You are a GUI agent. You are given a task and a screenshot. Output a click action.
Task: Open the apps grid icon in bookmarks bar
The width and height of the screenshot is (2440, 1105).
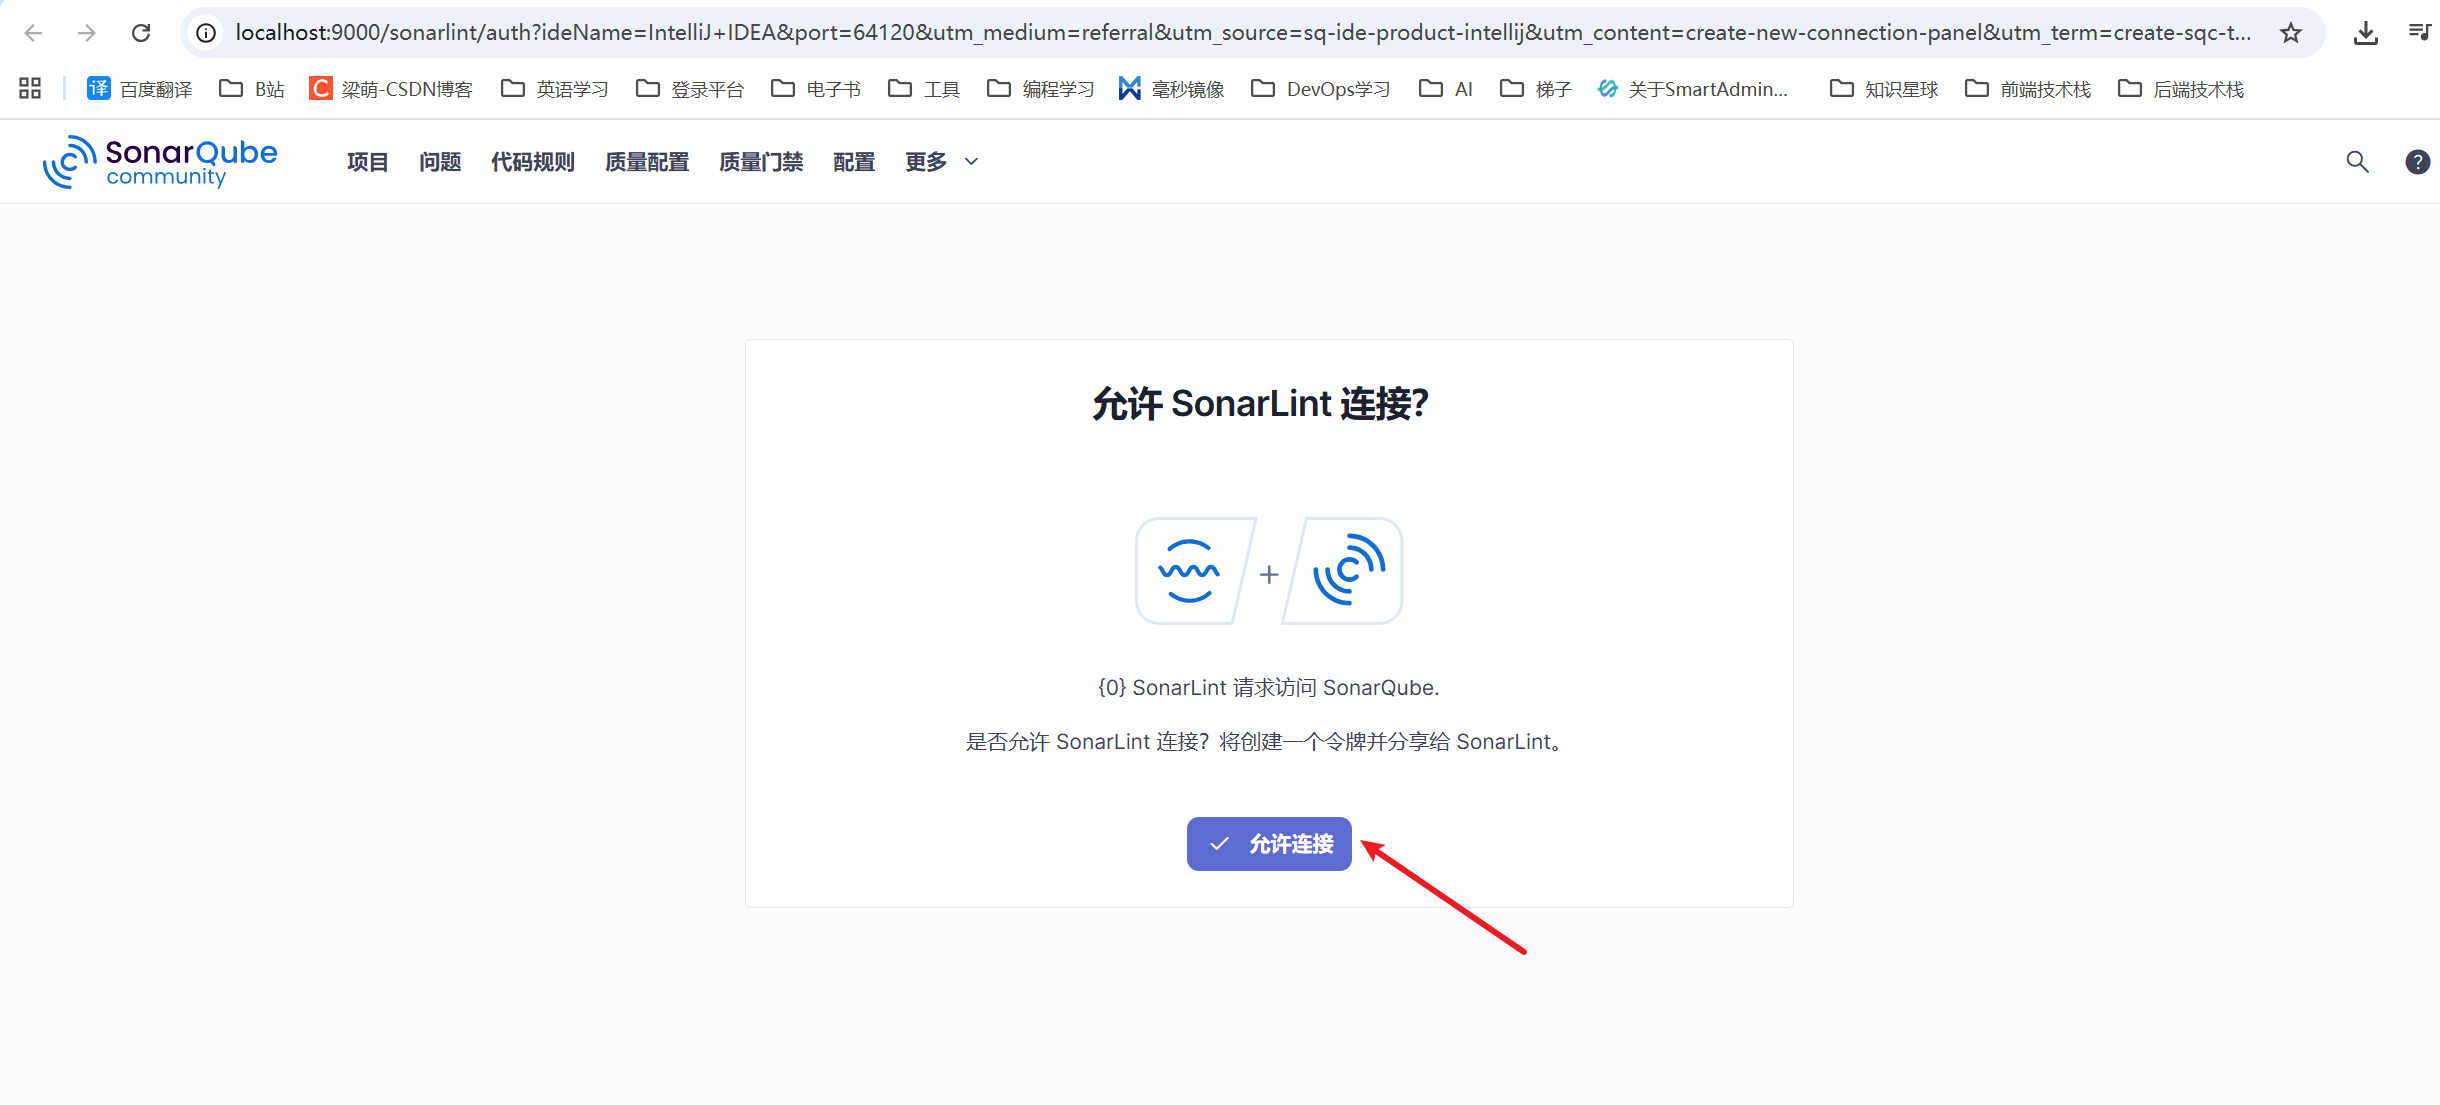(x=30, y=89)
